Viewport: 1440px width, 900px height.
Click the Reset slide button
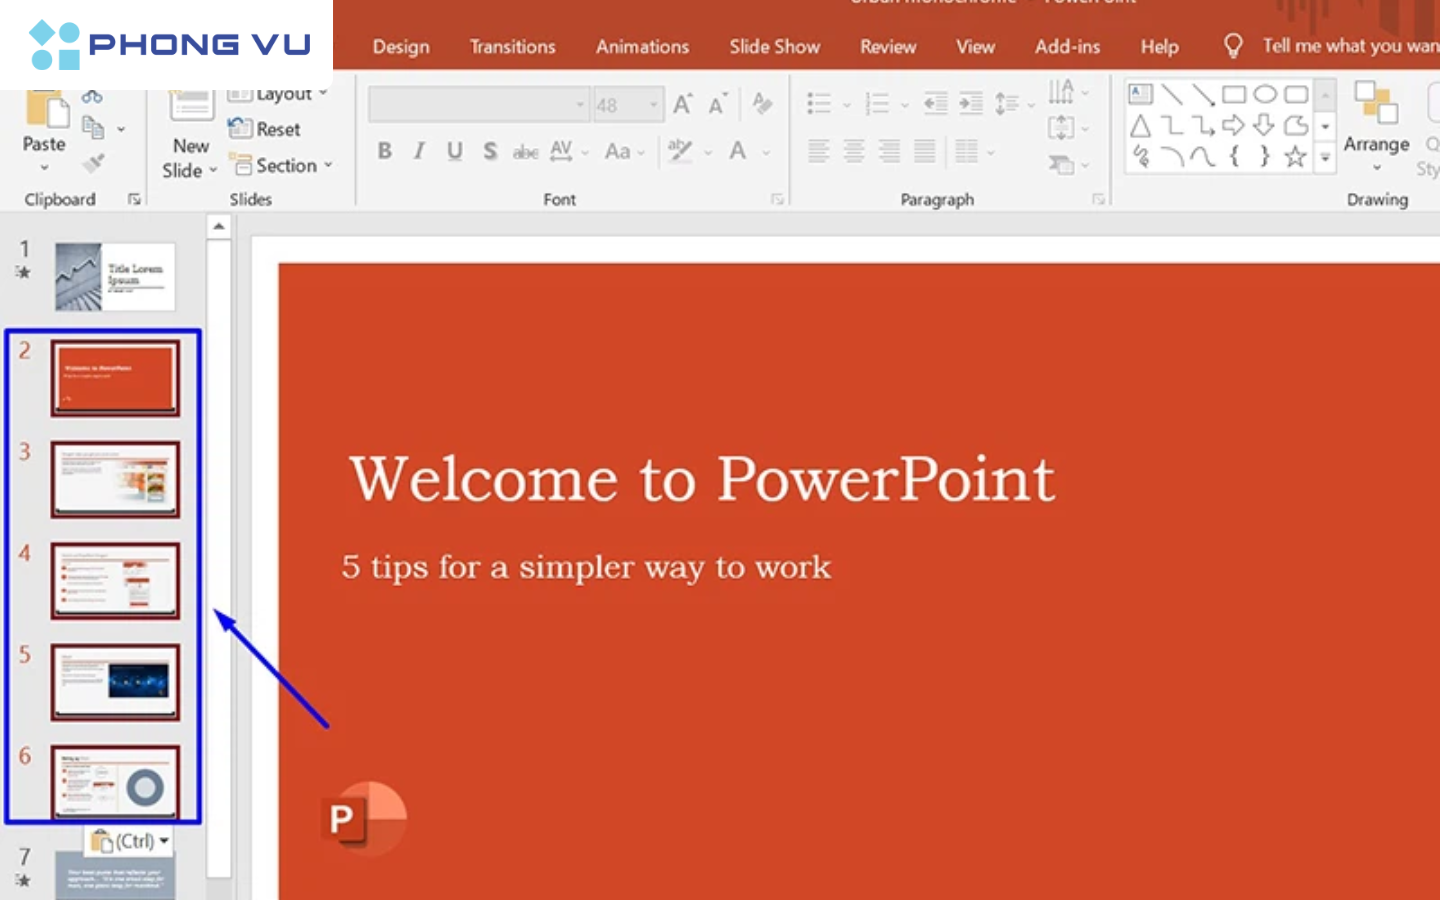click(265, 129)
